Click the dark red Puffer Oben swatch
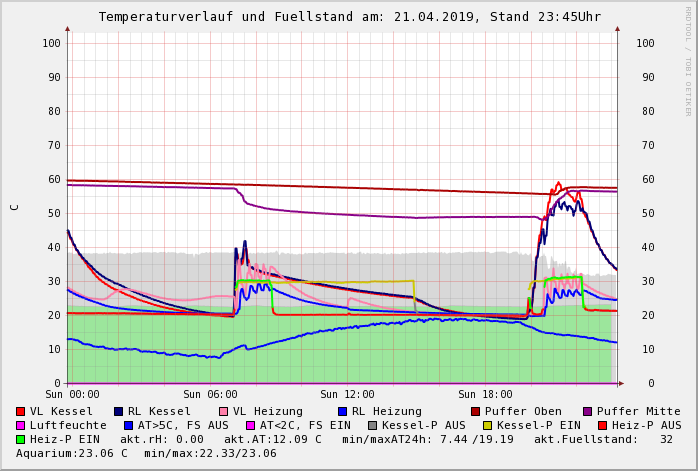The image size is (698, 471). pyautogui.click(x=475, y=411)
